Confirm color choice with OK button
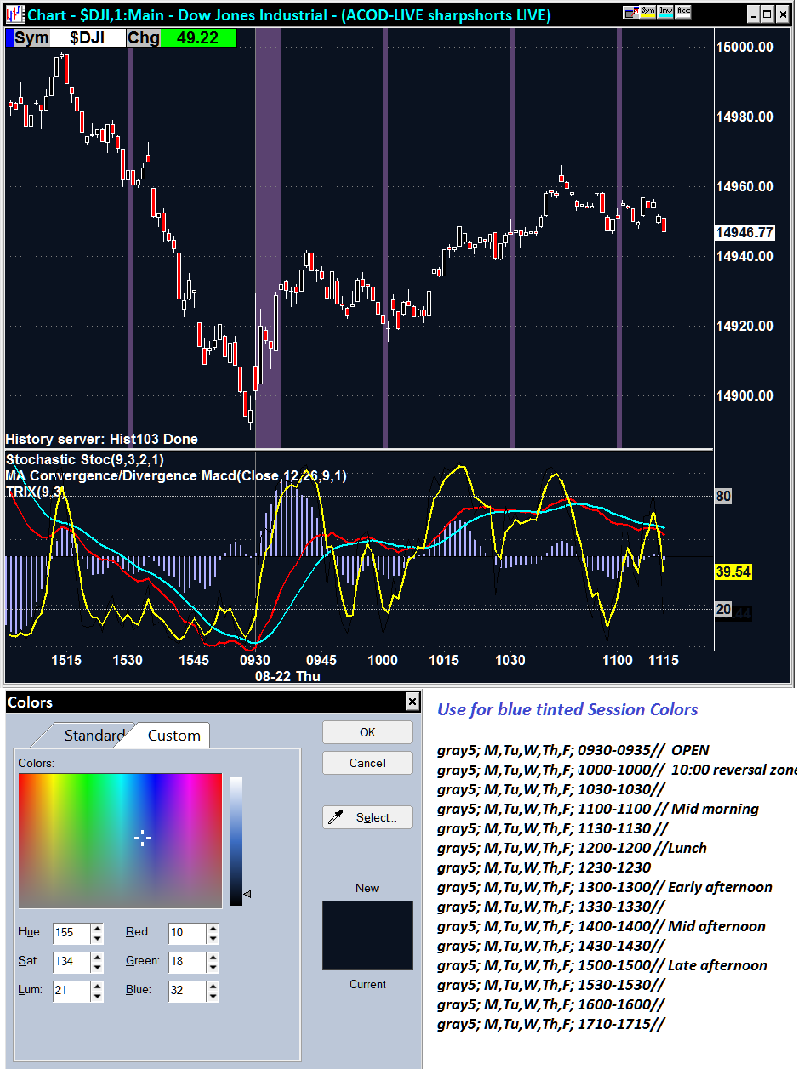The height and width of the screenshot is (1071, 811). (x=369, y=732)
